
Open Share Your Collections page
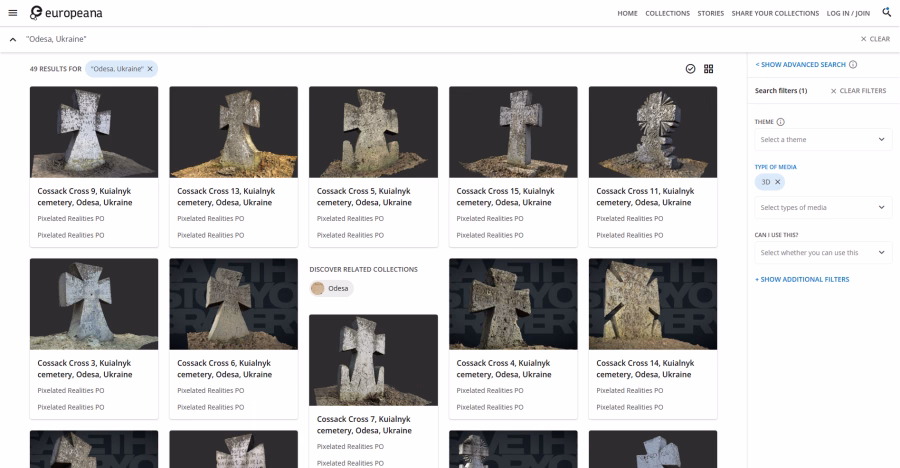point(775,13)
